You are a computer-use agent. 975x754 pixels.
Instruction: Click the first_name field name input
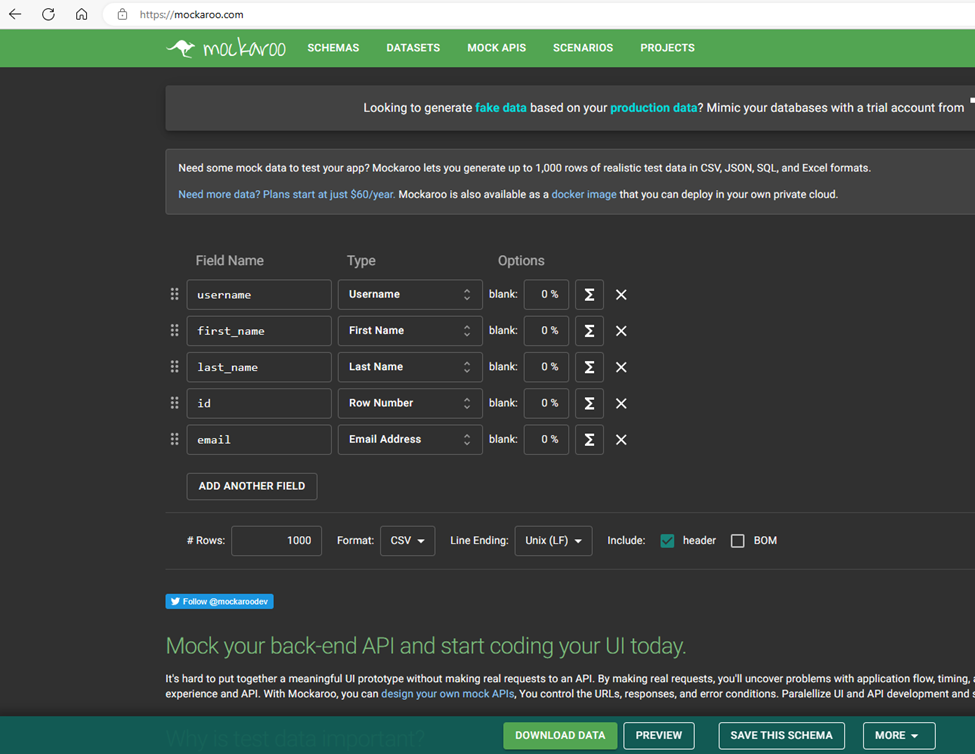tap(259, 331)
